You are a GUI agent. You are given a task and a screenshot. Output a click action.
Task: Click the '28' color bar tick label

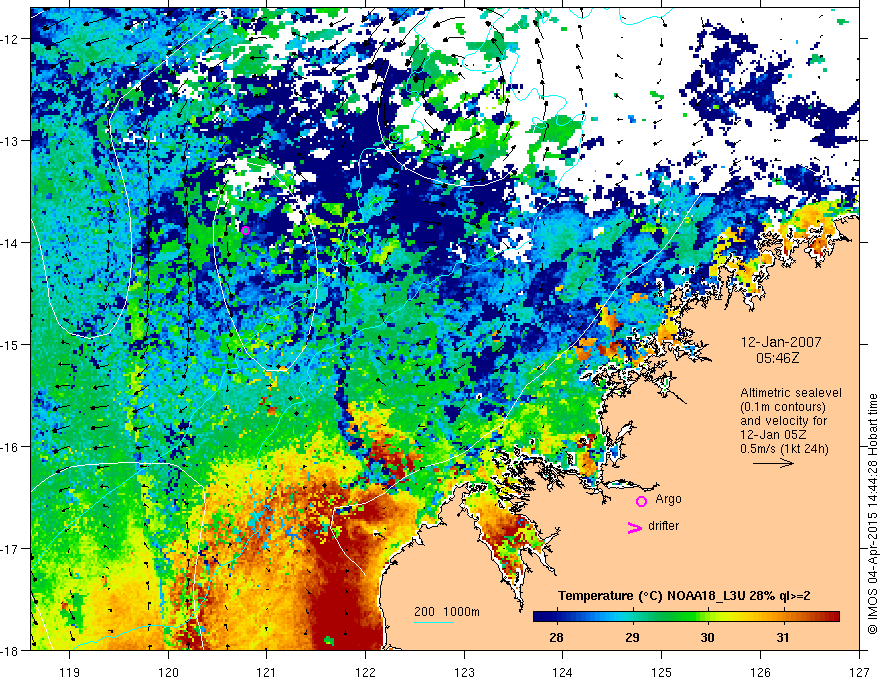[x=556, y=637]
